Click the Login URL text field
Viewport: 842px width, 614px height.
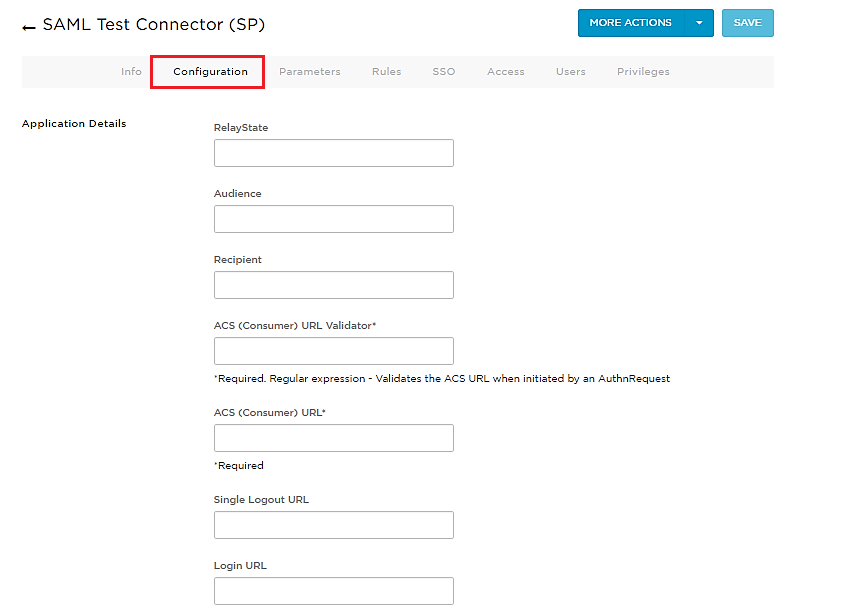(333, 590)
